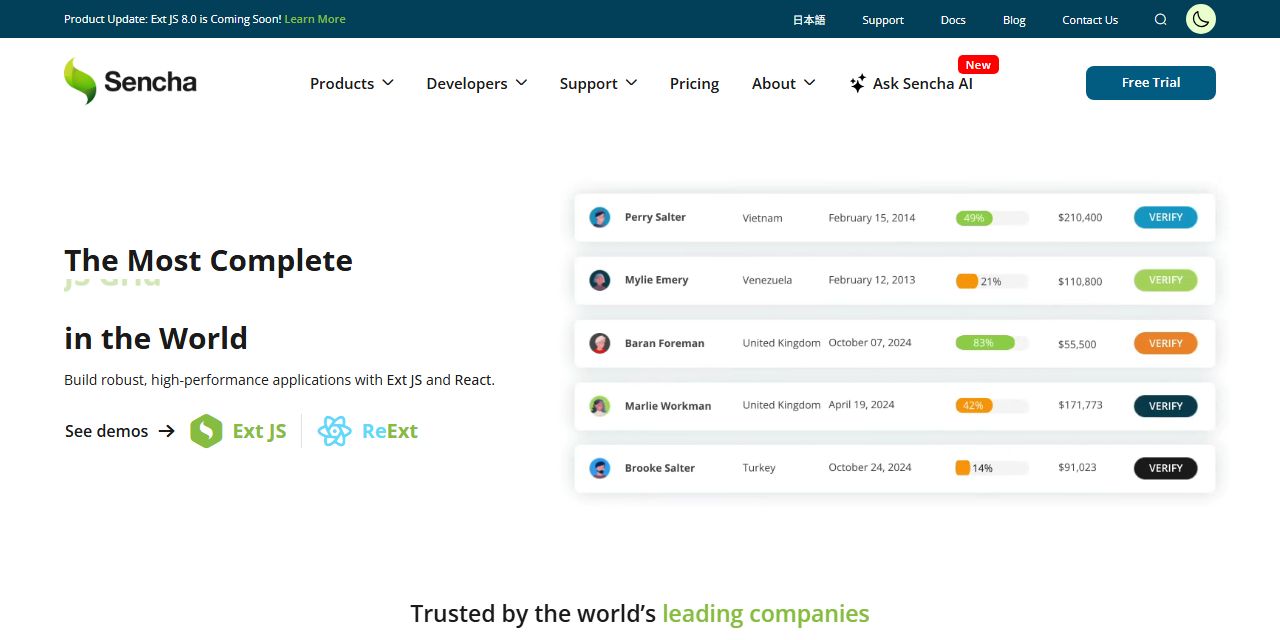Click VERIFY for Mylie Emery
This screenshot has width=1280, height=640.
(x=1165, y=280)
